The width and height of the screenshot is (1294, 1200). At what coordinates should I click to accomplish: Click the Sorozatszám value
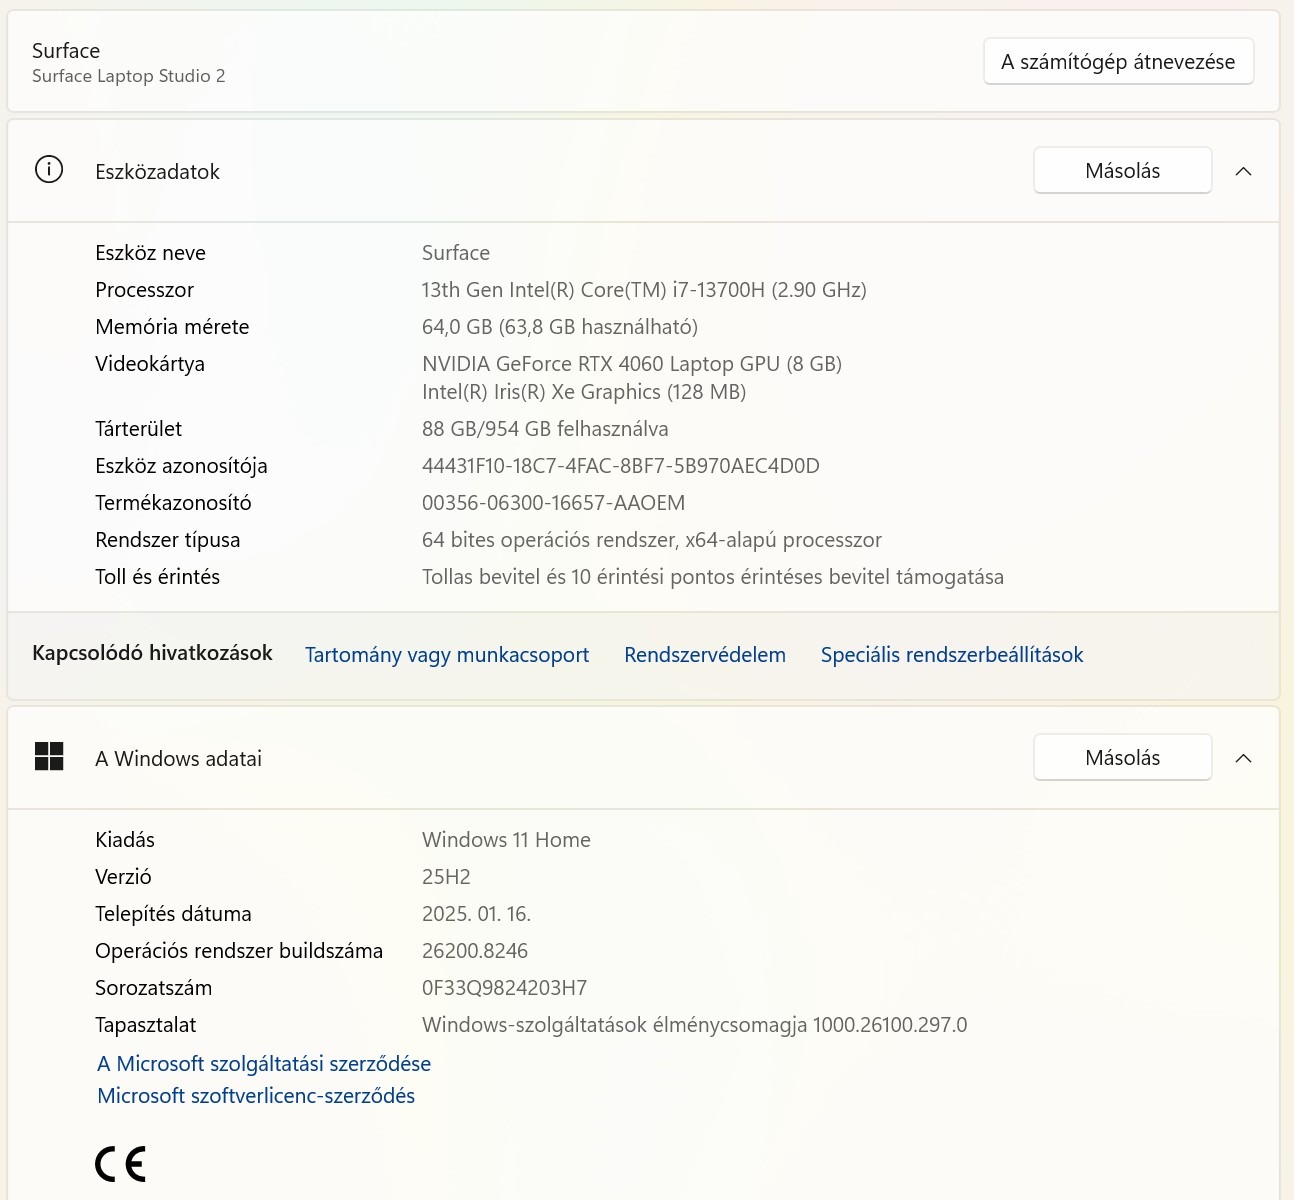[504, 988]
